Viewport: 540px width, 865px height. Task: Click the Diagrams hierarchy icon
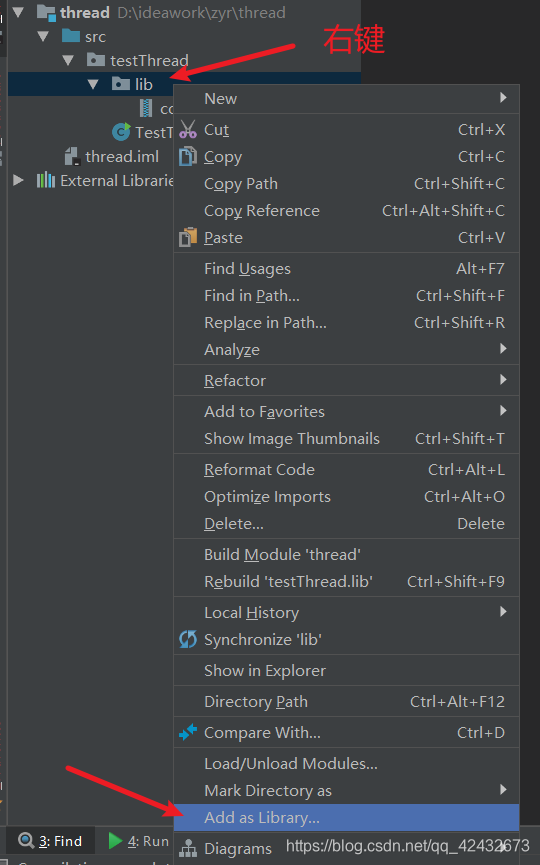tap(188, 848)
